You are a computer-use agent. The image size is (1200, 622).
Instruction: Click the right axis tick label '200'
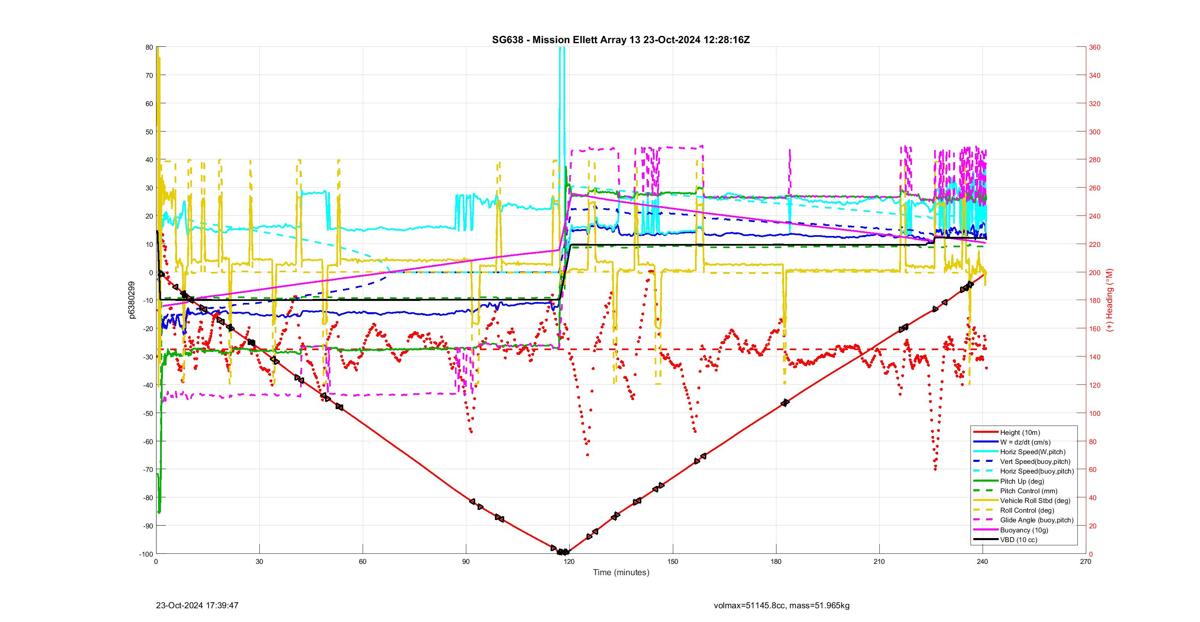pos(1095,272)
